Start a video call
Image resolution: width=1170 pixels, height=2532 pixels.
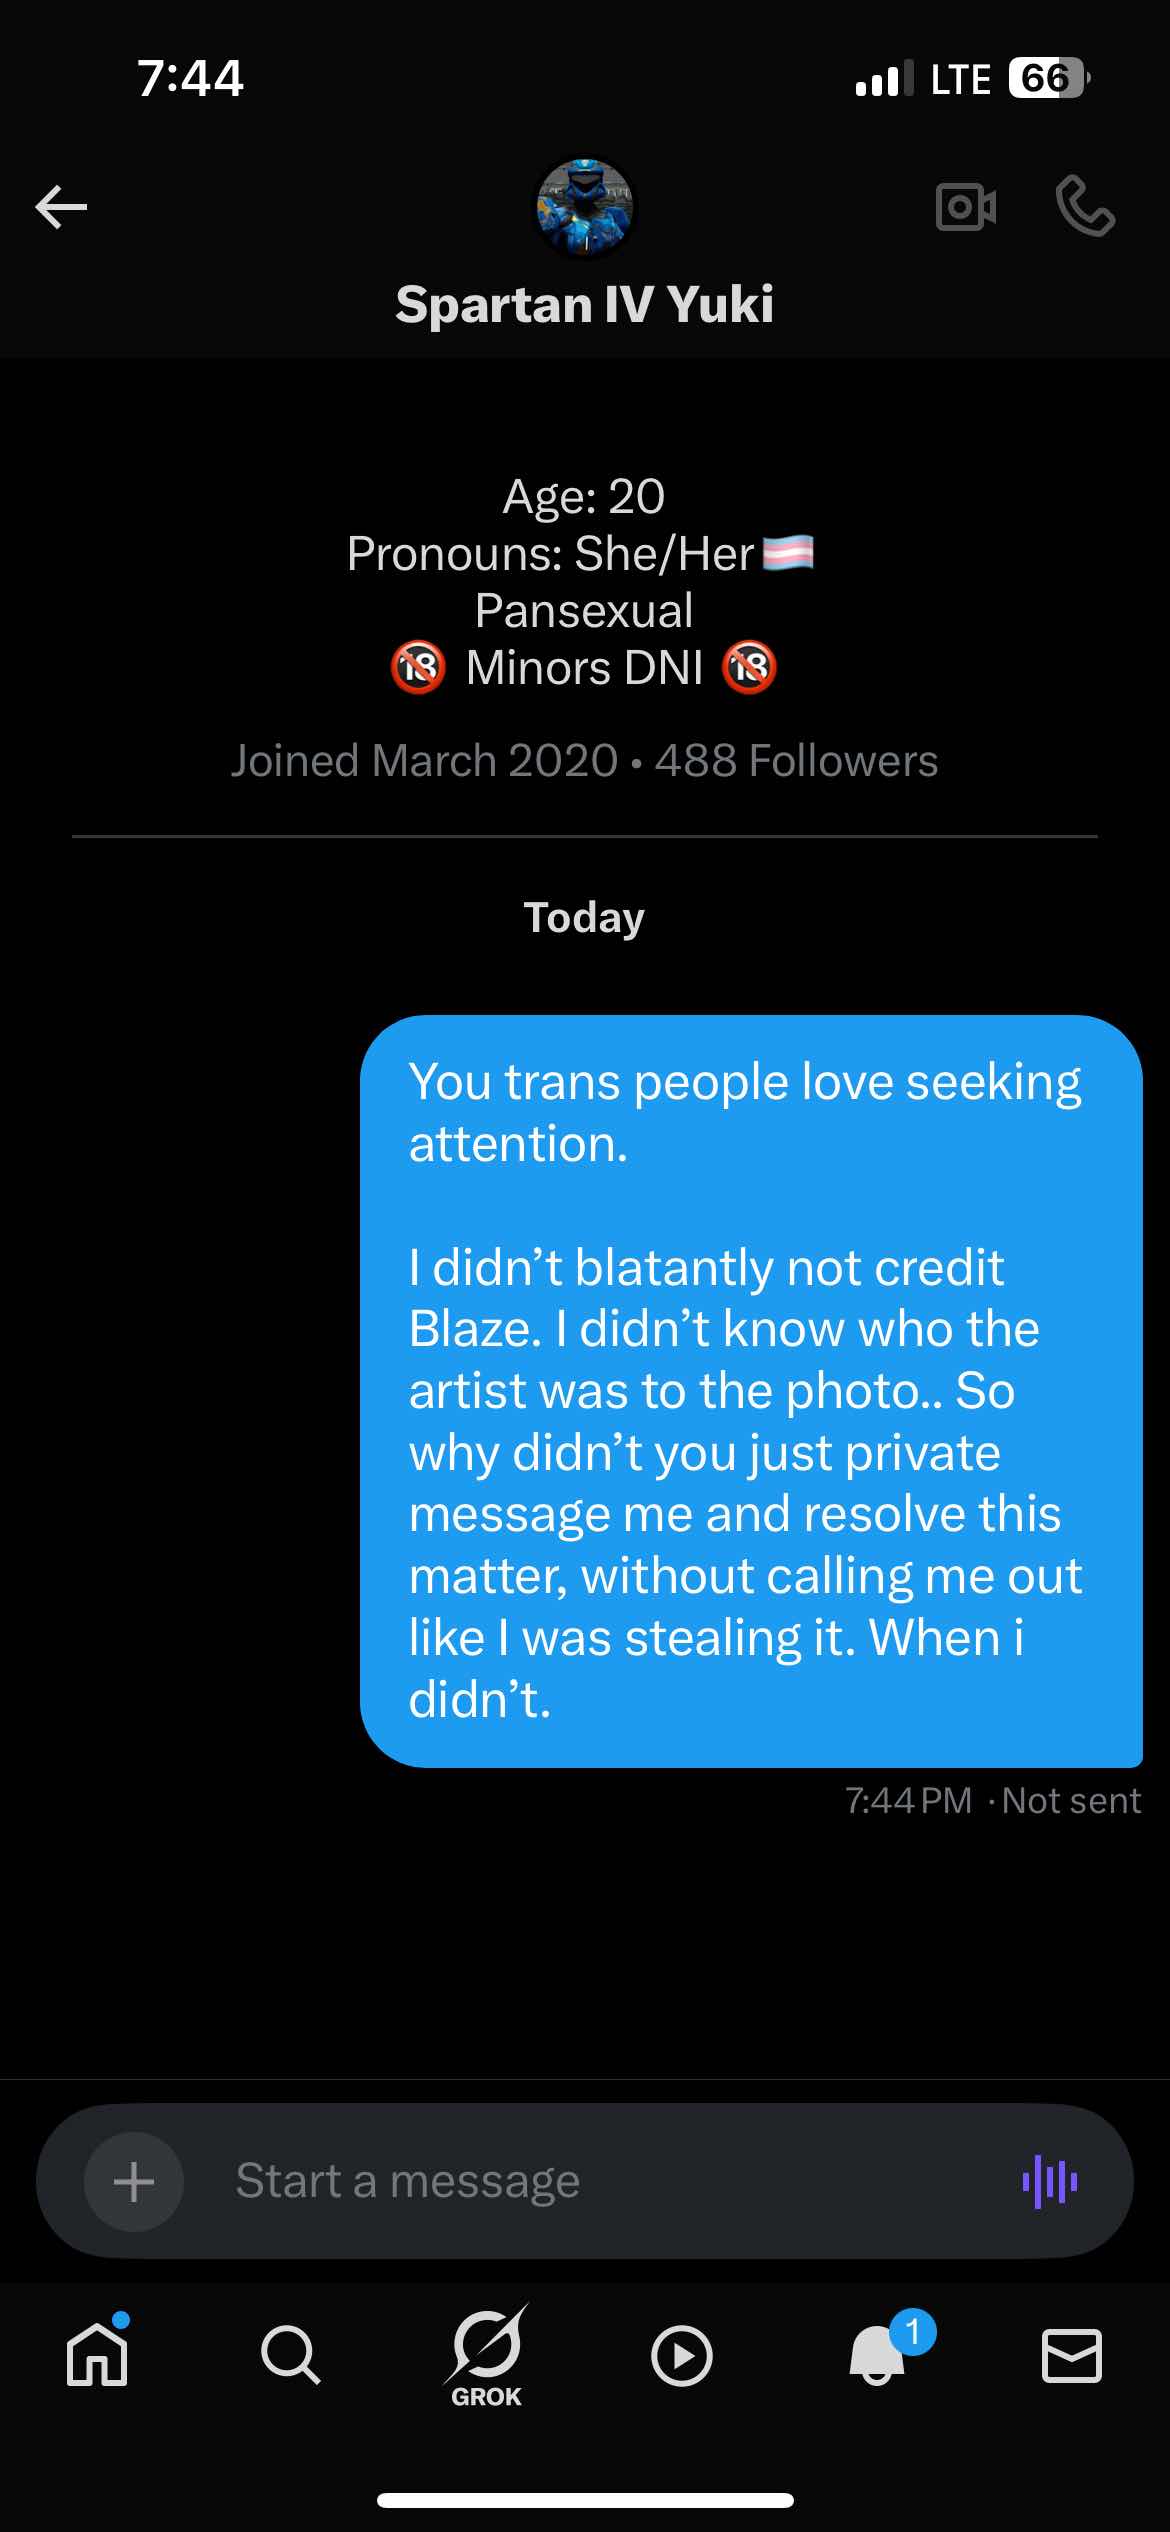pos(965,207)
